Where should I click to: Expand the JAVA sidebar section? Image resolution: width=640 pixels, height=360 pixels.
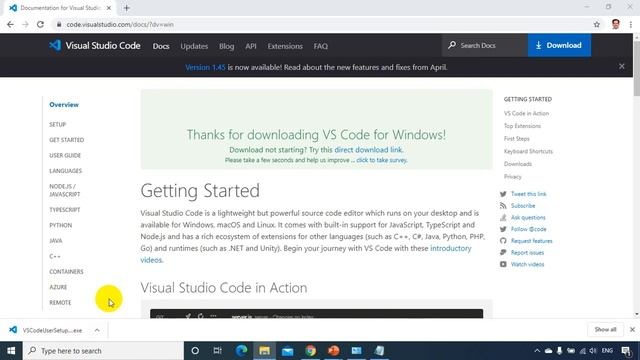point(56,241)
